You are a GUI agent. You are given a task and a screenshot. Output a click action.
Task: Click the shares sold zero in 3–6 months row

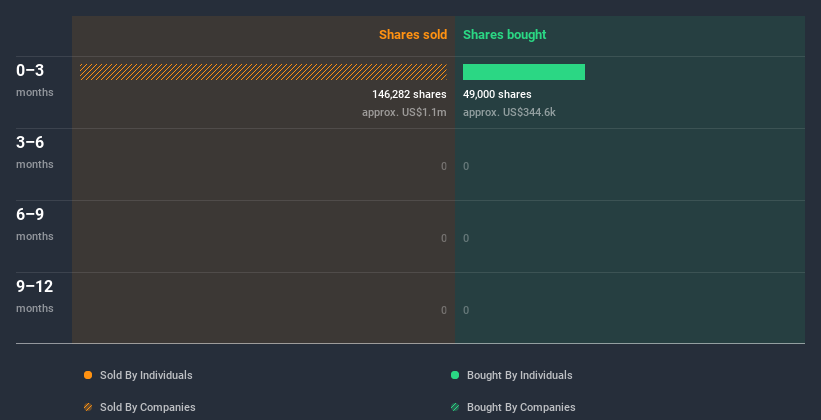click(x=444, y=166)
